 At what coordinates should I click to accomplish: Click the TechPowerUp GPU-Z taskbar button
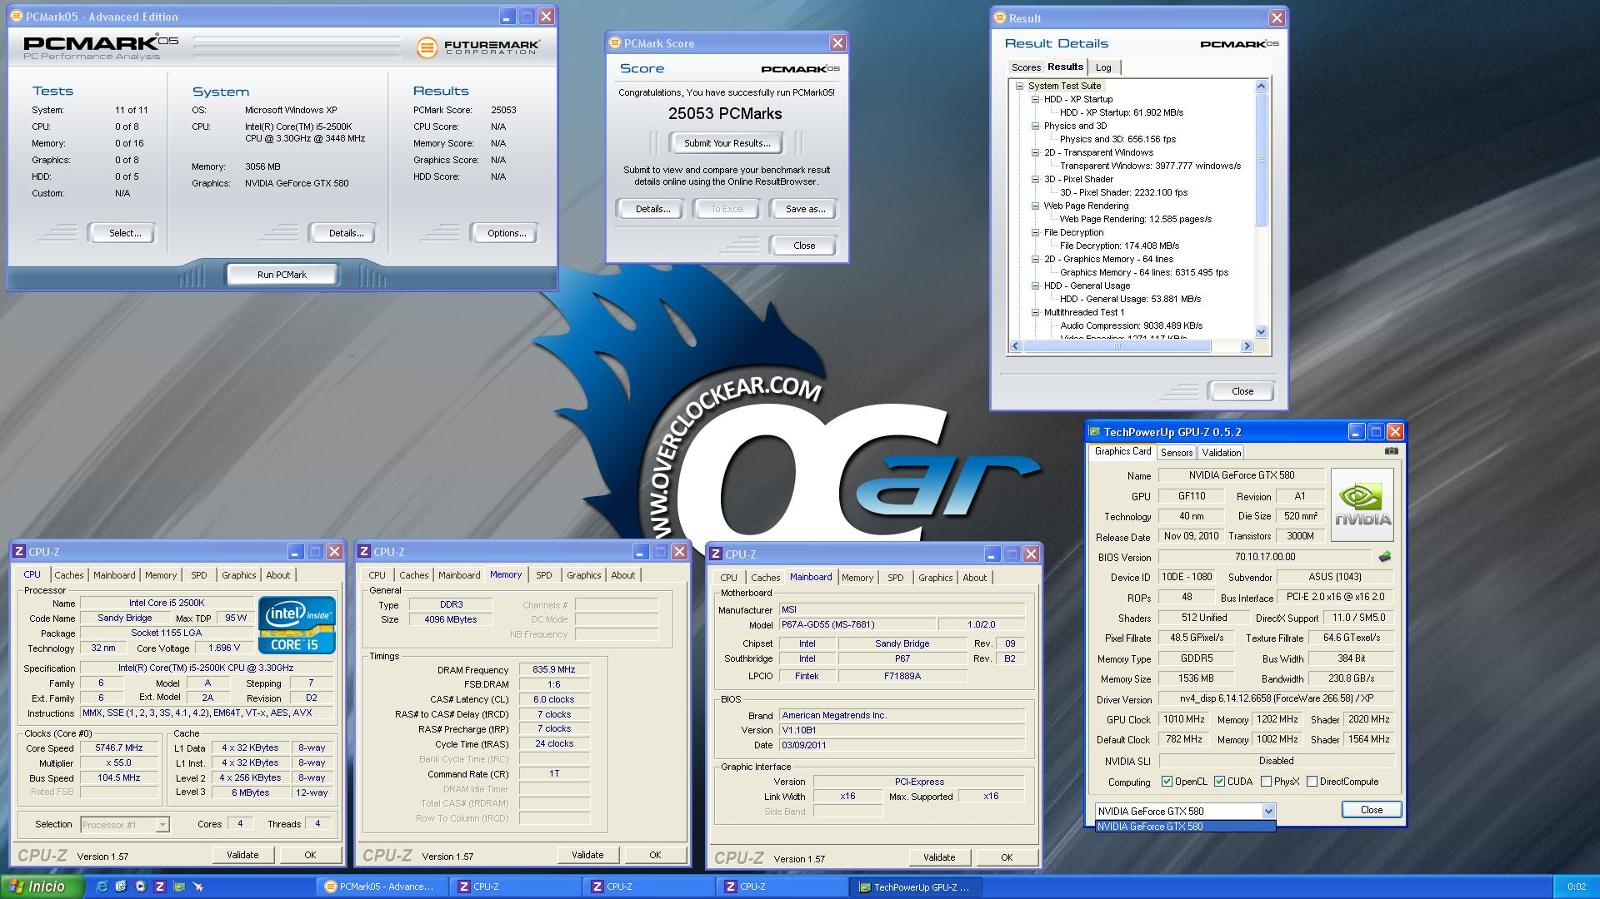point(915,887)
